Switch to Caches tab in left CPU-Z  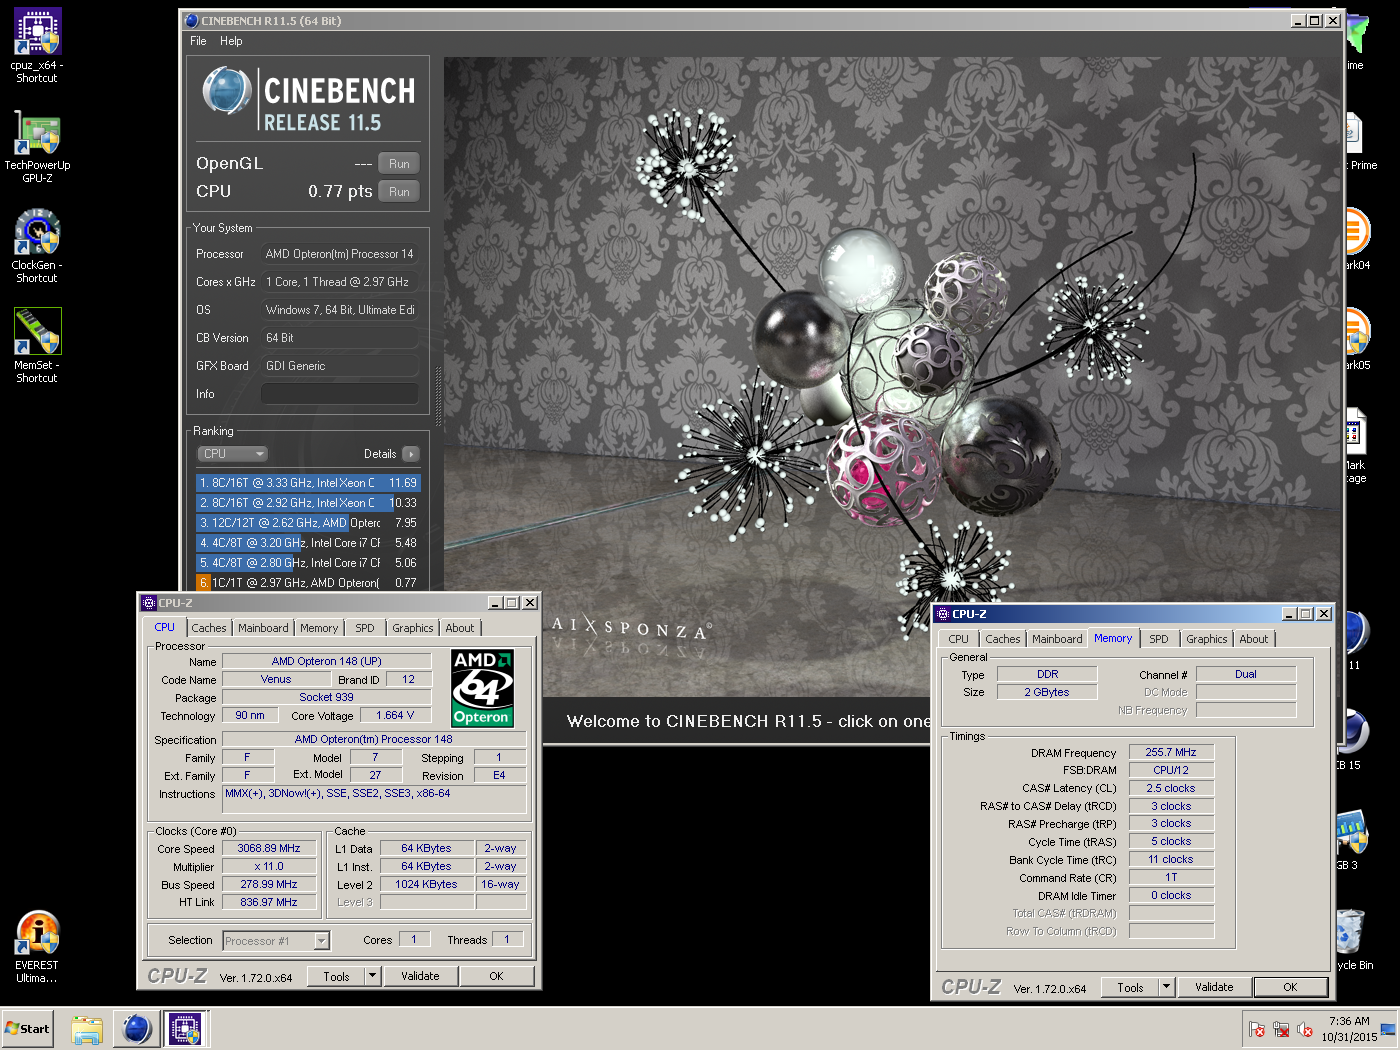point(209,628)
